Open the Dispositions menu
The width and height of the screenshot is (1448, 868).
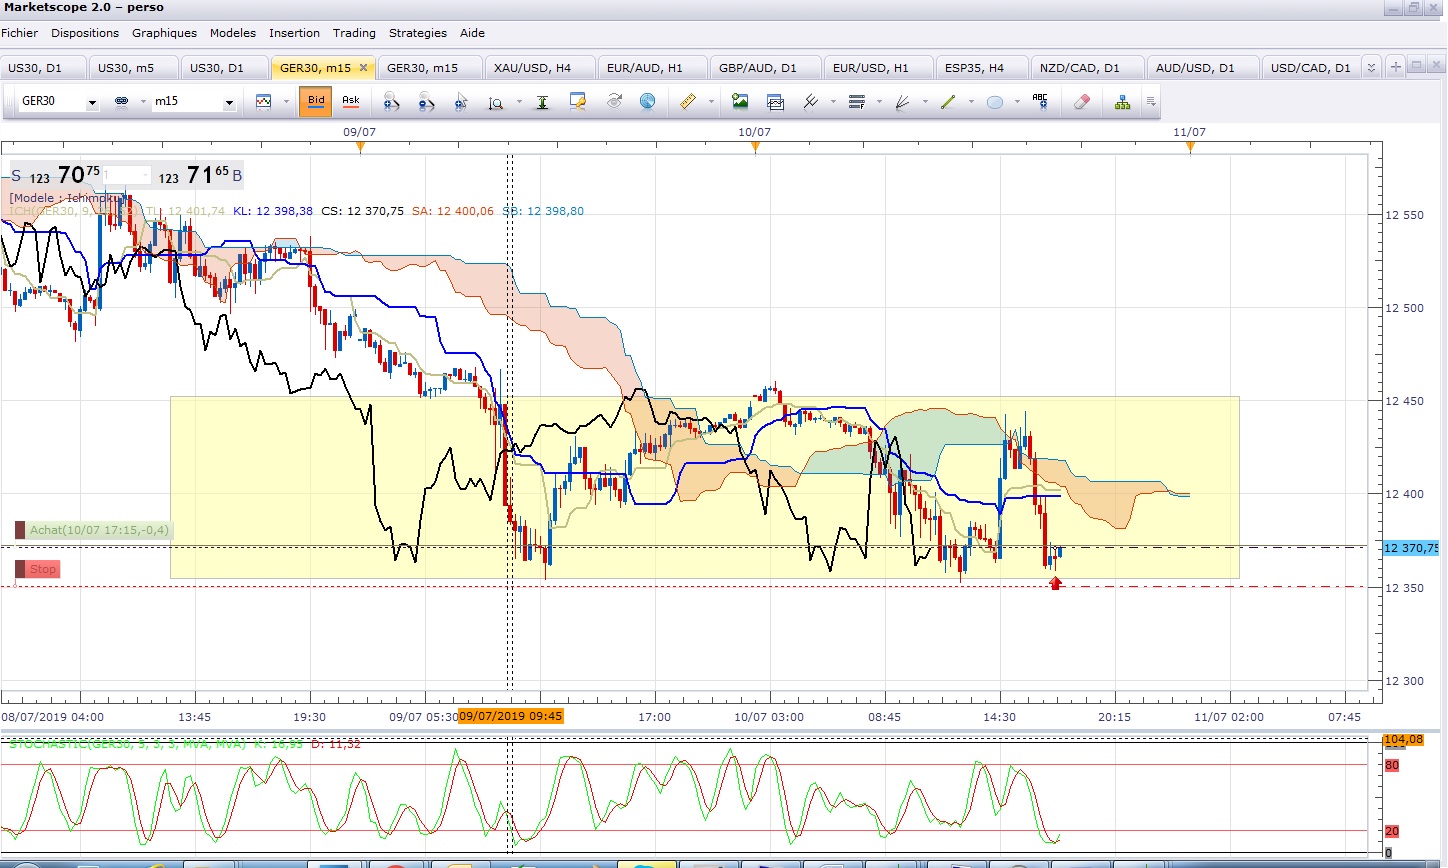tap(85, 33)
